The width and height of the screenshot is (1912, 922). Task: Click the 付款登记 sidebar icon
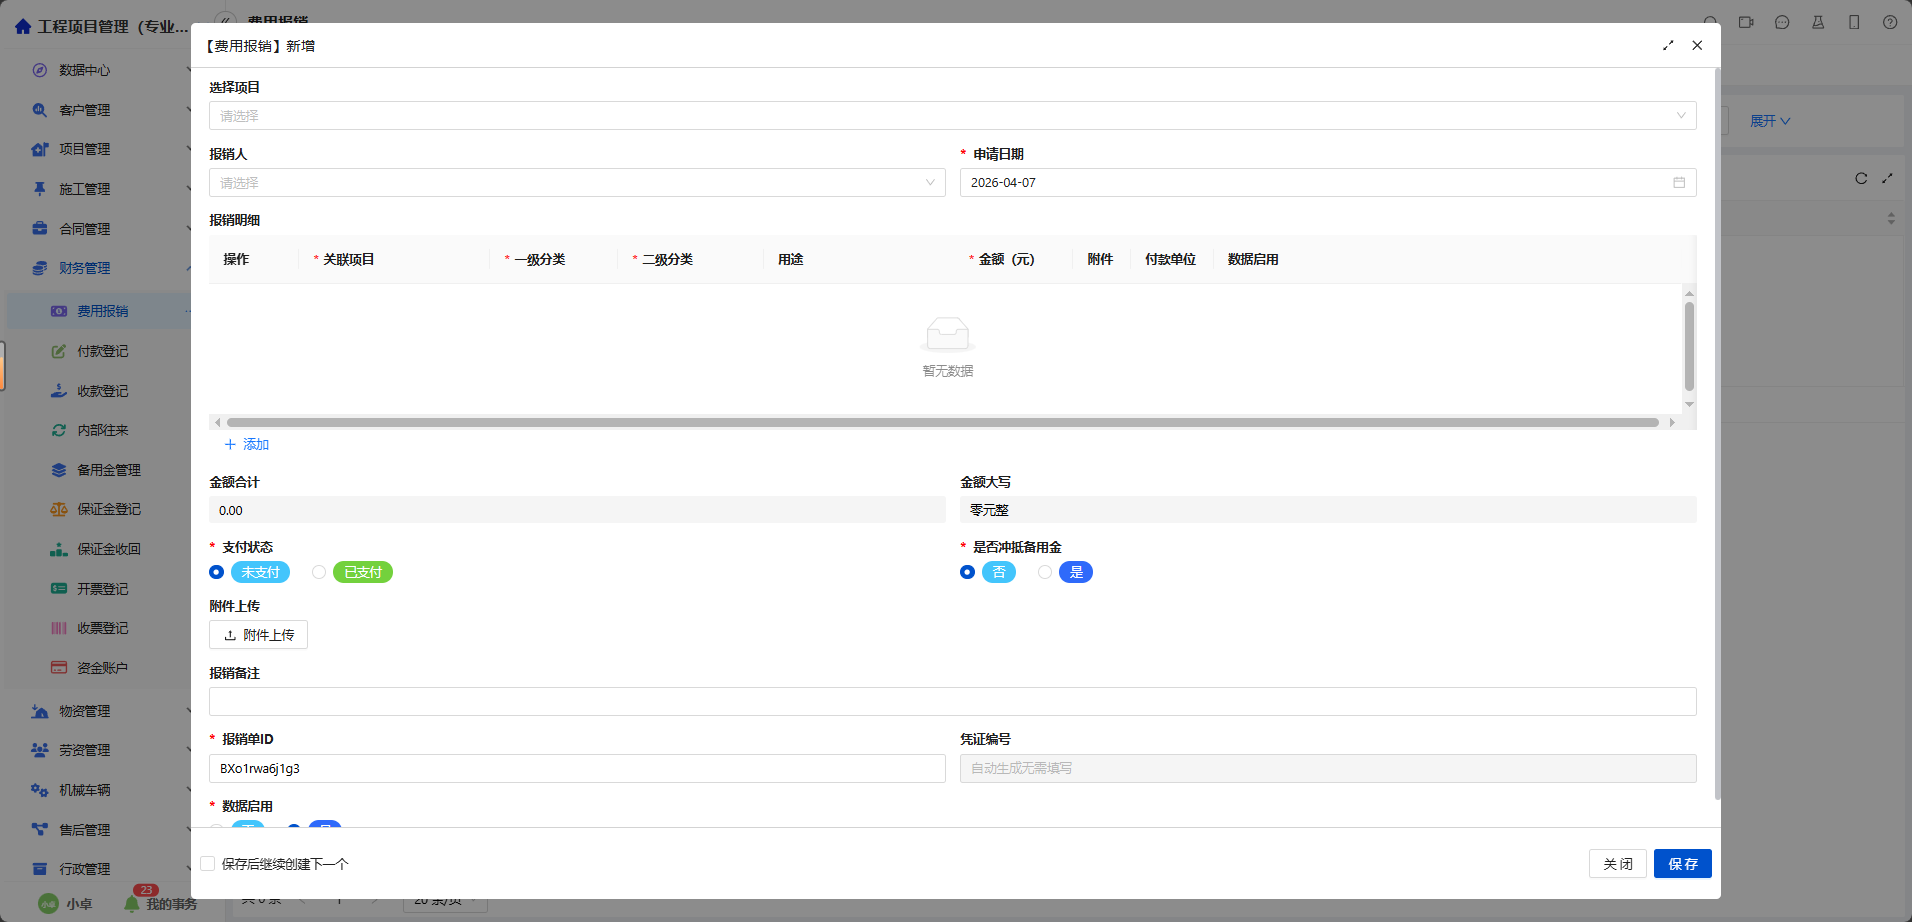(59, 352)
